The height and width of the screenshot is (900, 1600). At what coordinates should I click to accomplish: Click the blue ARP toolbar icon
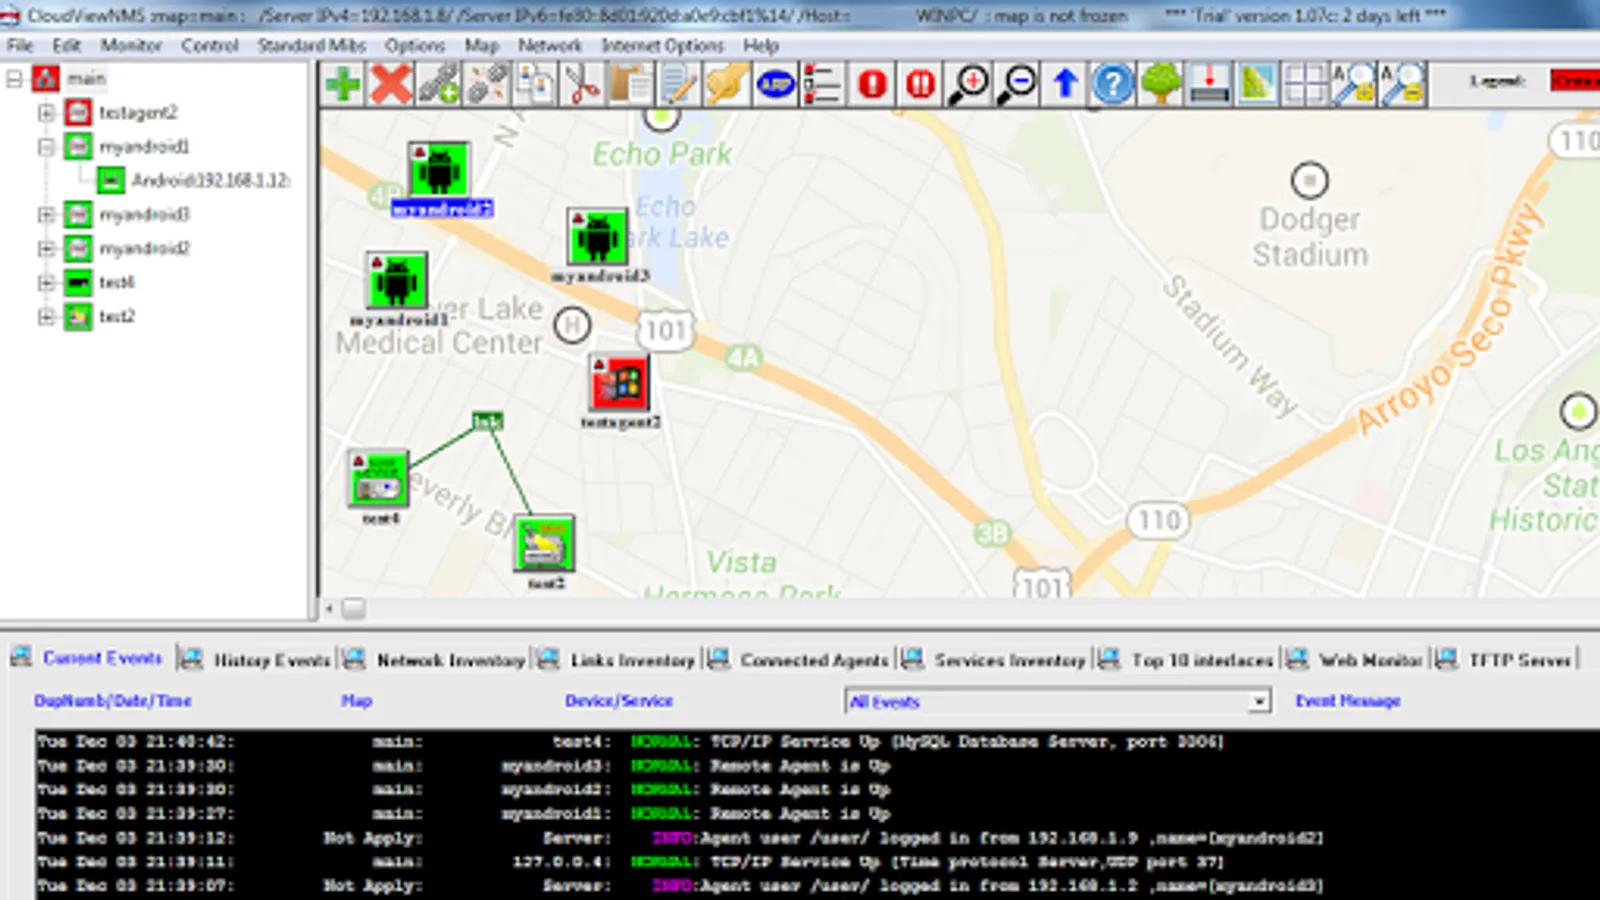point(776,85)
